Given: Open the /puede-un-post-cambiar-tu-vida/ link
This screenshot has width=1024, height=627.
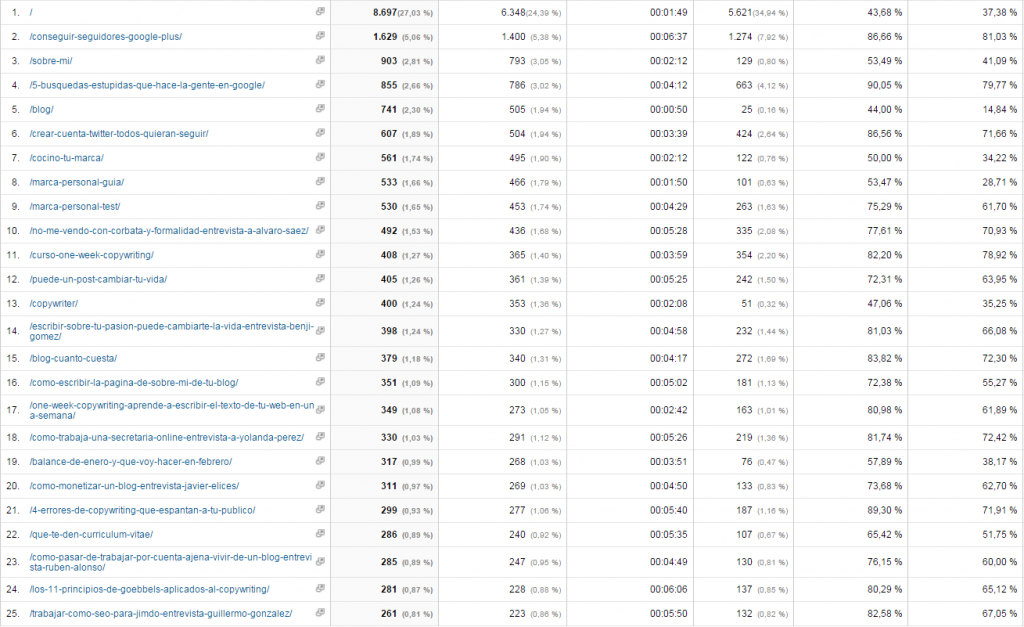Looking at the screenshot, I should point(98,279).
